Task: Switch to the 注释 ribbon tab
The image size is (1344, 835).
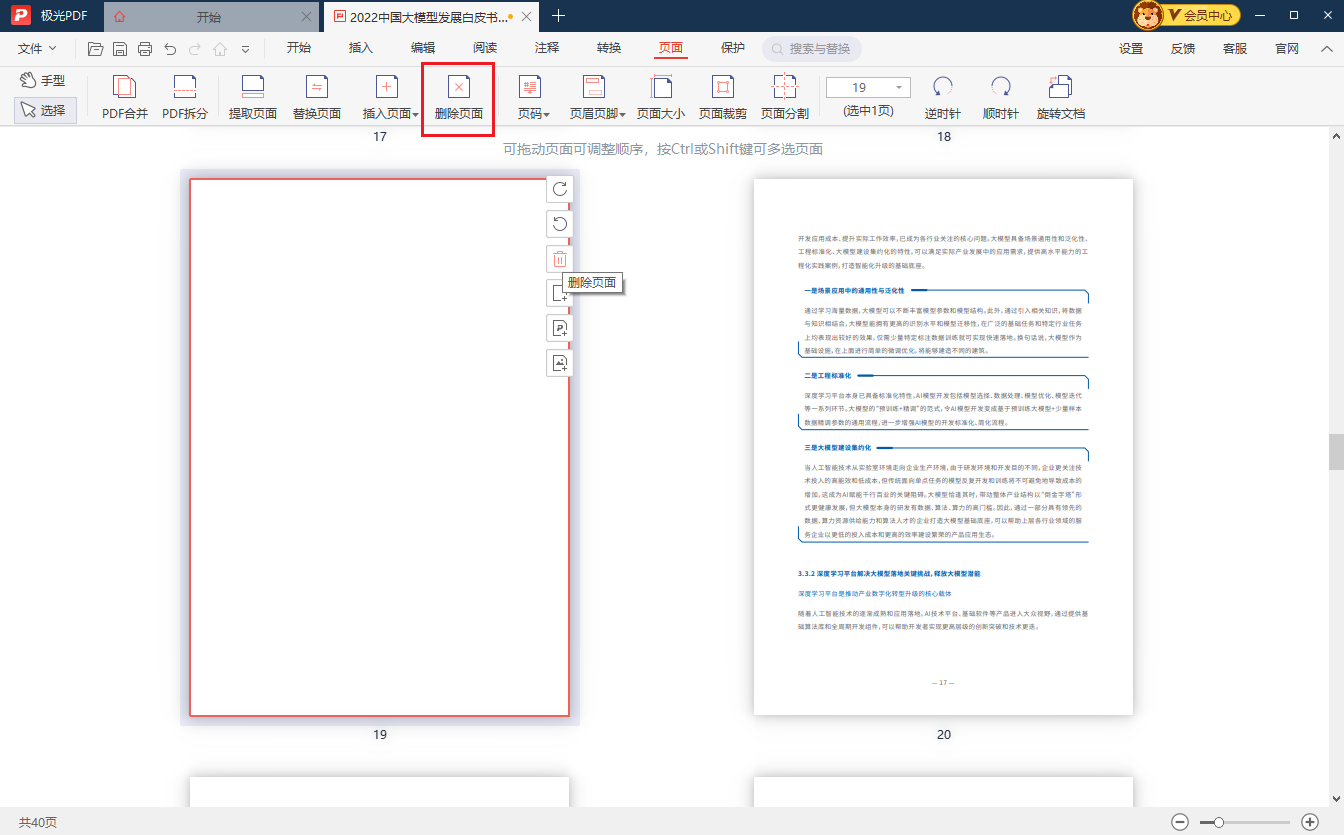Action: pyautogui.click(x=547, y=48)
